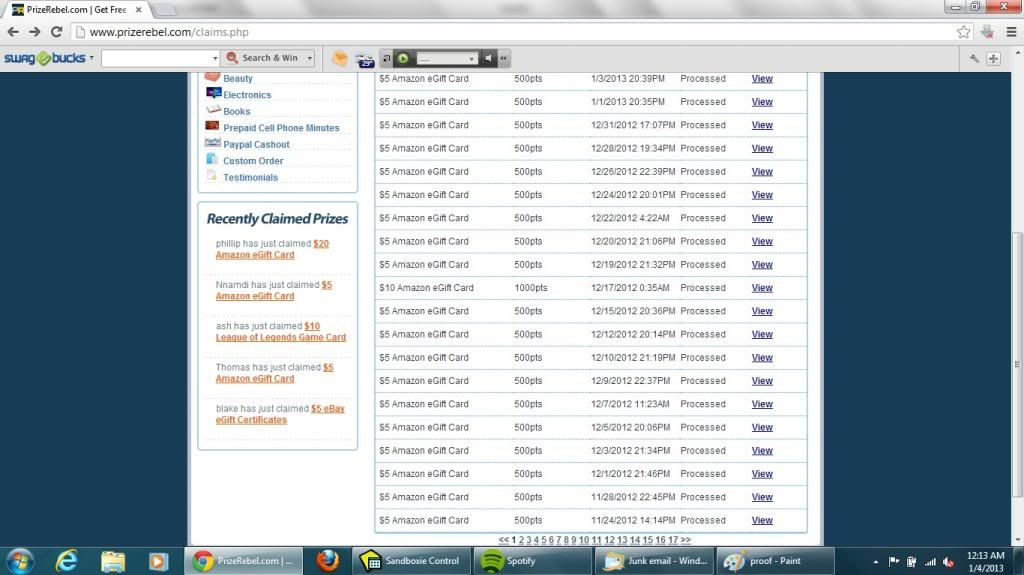
Task: Open the Chrome hamburger menu
Action: [x=1011, y=32]
